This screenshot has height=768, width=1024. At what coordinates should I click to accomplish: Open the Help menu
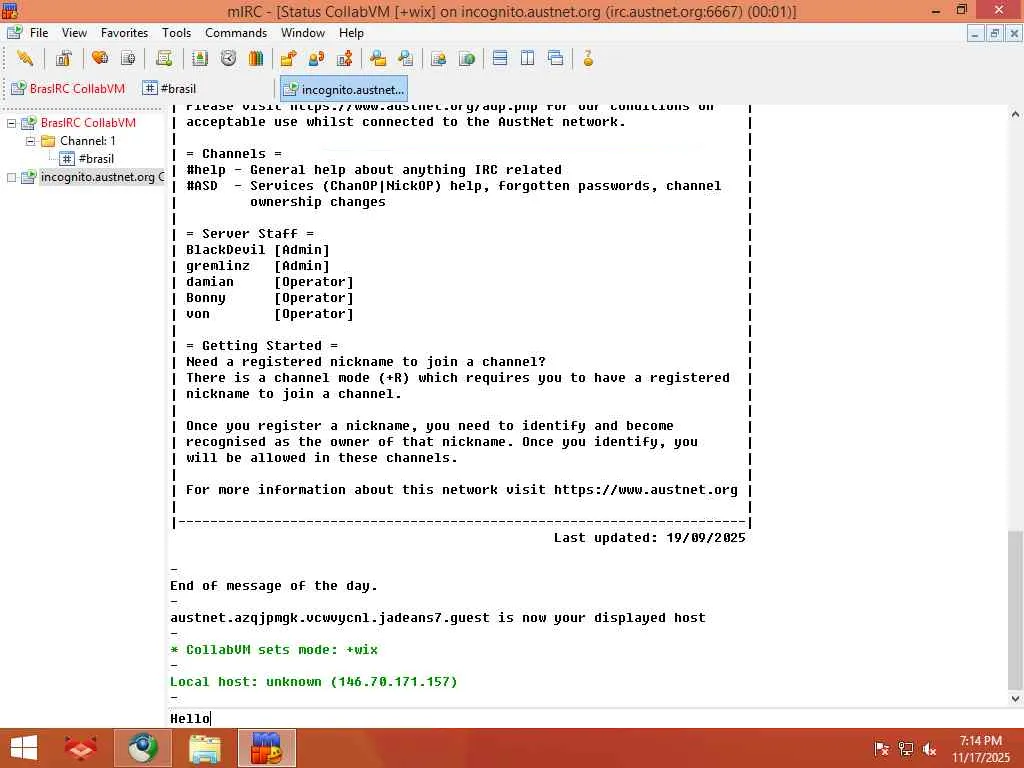click(351, 33)
